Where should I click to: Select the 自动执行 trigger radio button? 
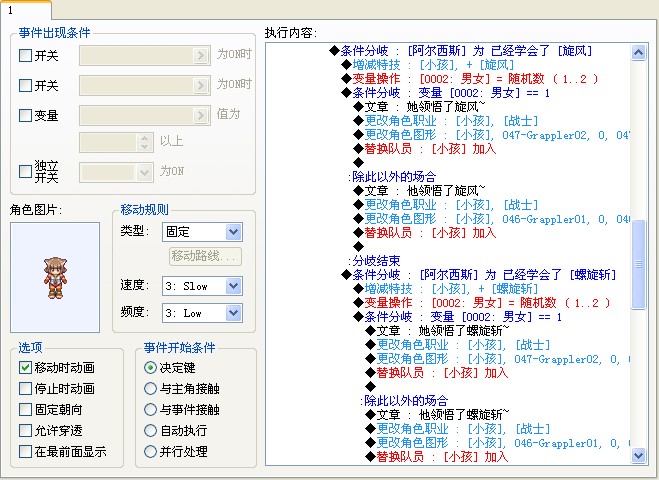click(x=150, y=430)
